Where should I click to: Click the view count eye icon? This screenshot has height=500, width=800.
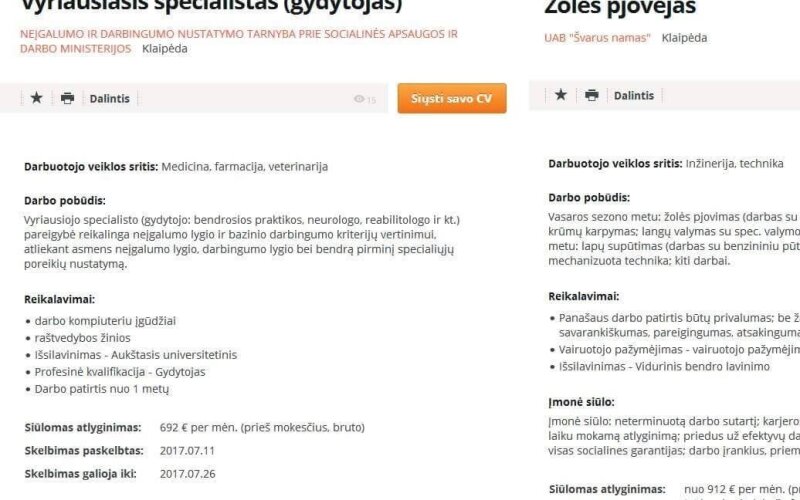[359, 98]
